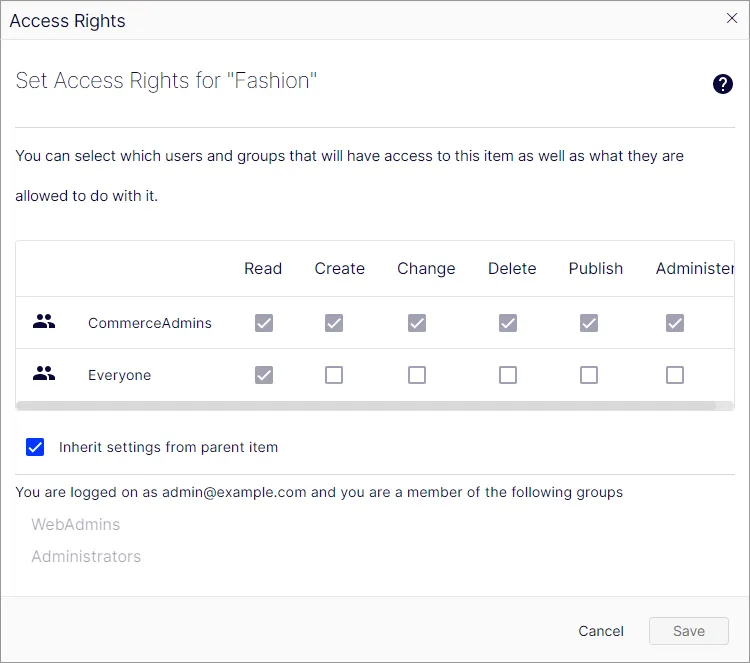Enable Publish permission for Everyone
The height and width of the screenshot is (663, 750).
pos(589,375)
